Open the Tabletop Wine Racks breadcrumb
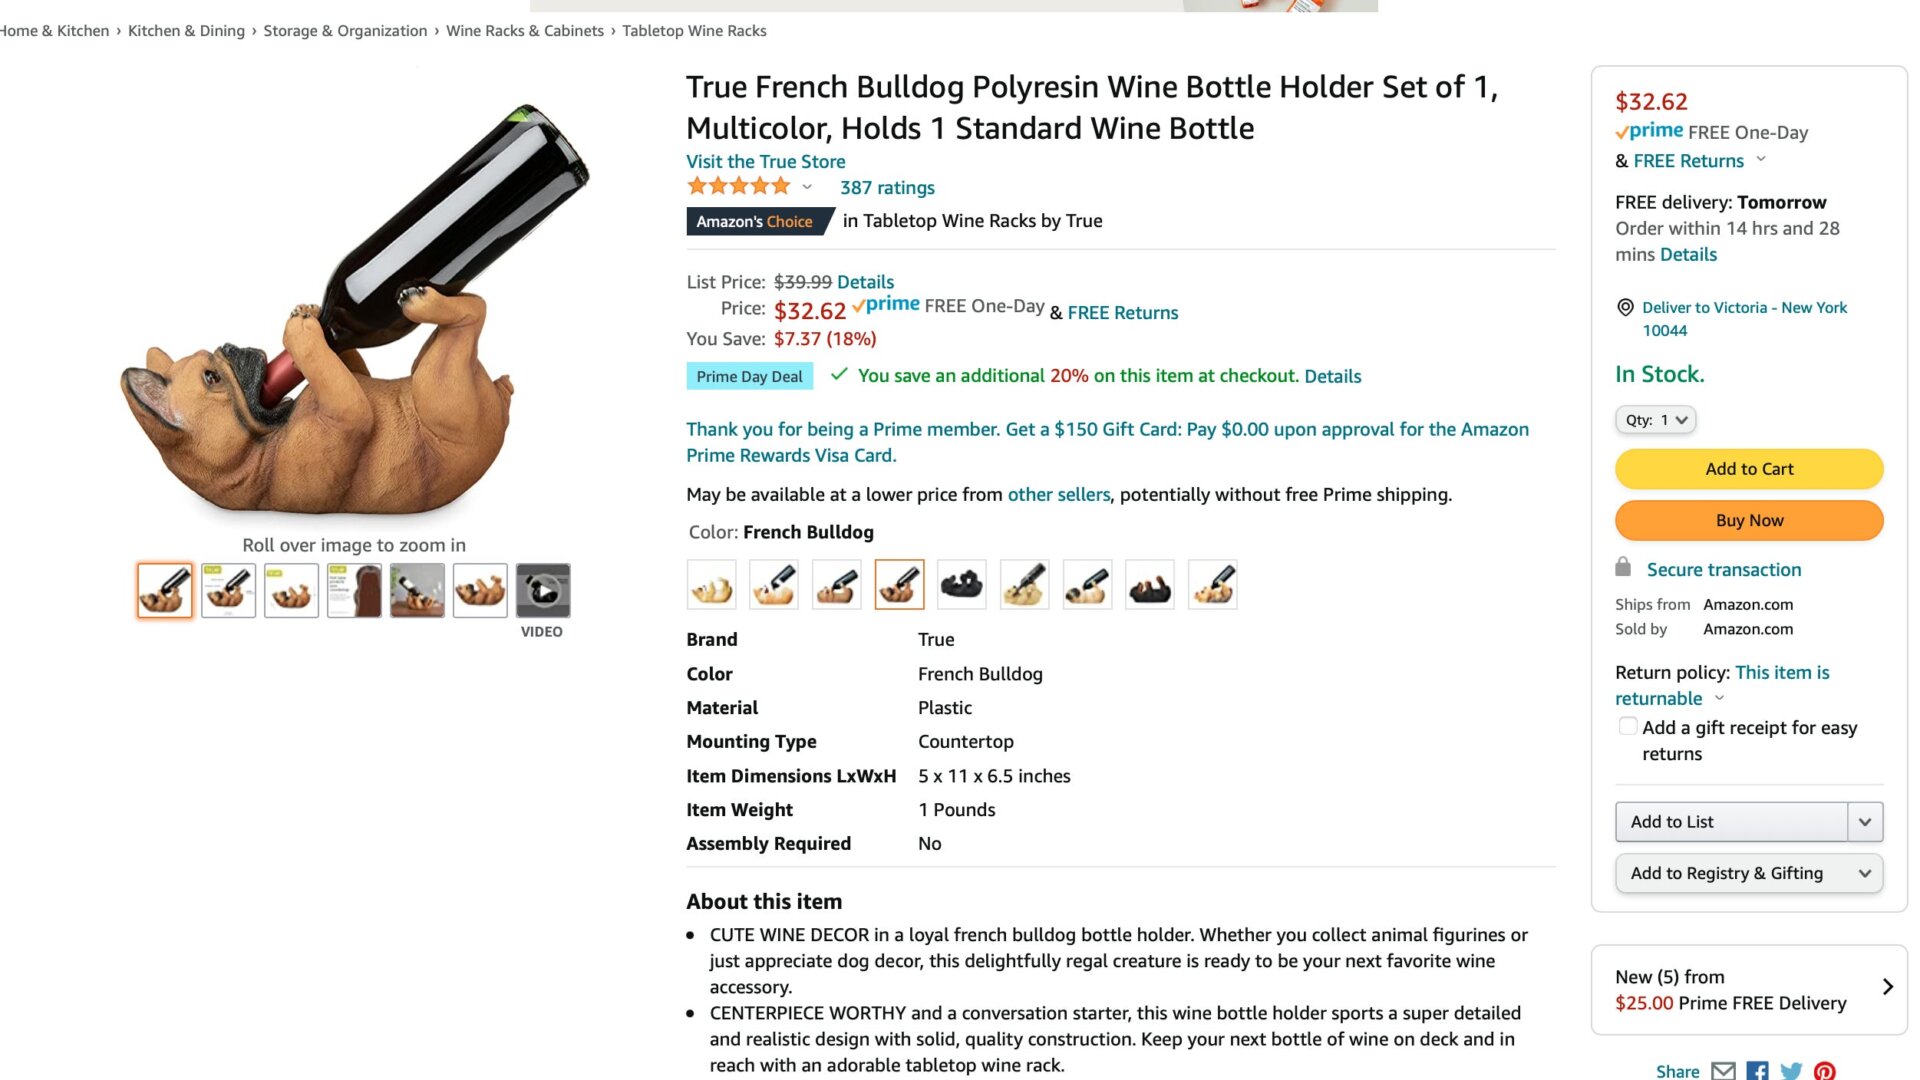The width and height of the screenshot is (1920, 1080). [x=694, y=30]
